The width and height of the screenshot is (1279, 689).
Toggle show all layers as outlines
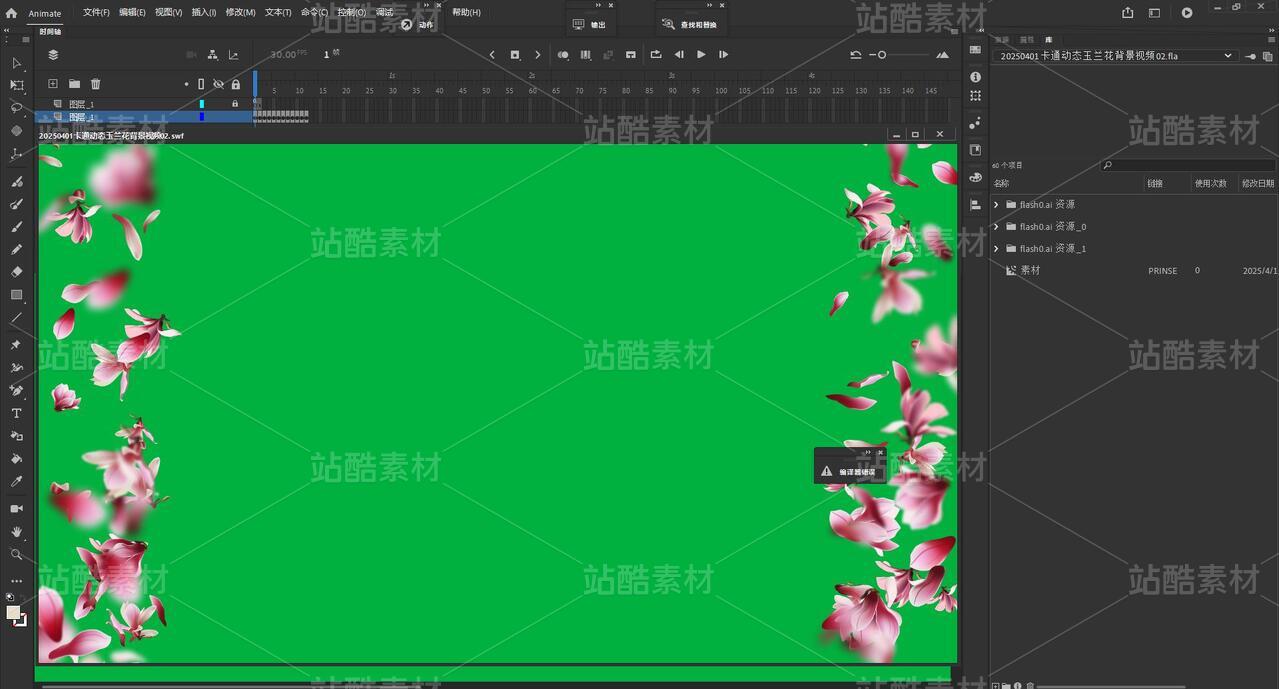coord(201,84)
